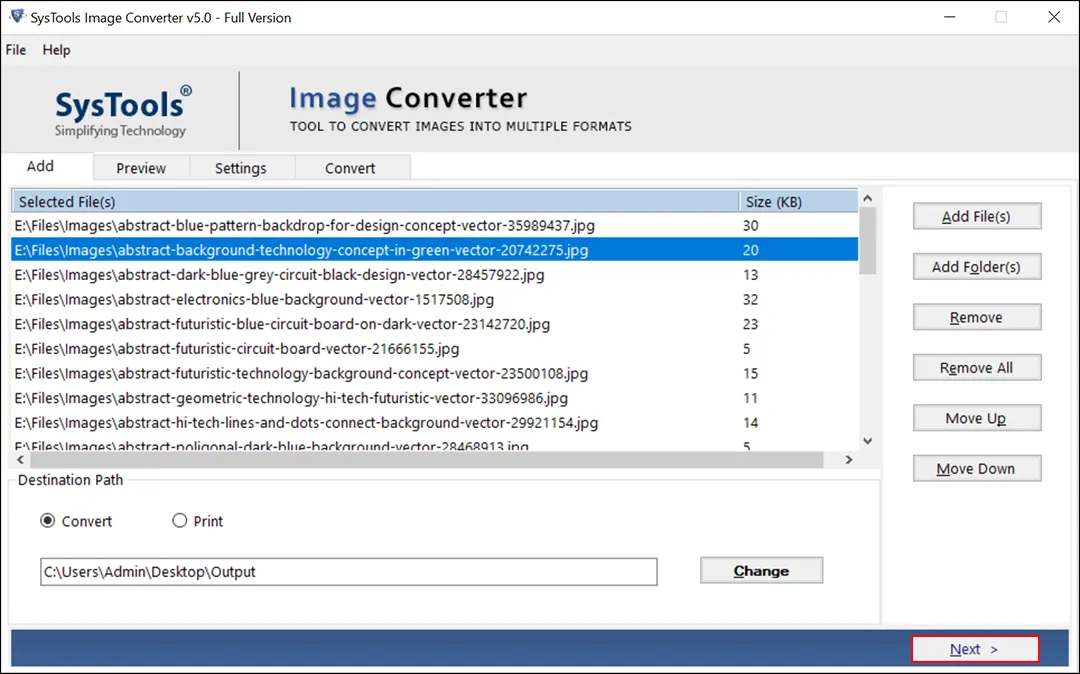Move the selected file up
The height and width of the screenshot is (674, 1080).
click(977, 417)
